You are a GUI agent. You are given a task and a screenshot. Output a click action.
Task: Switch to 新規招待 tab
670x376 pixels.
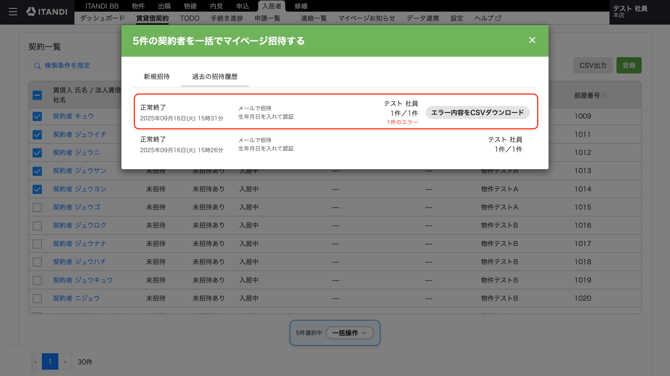(156, 76)
